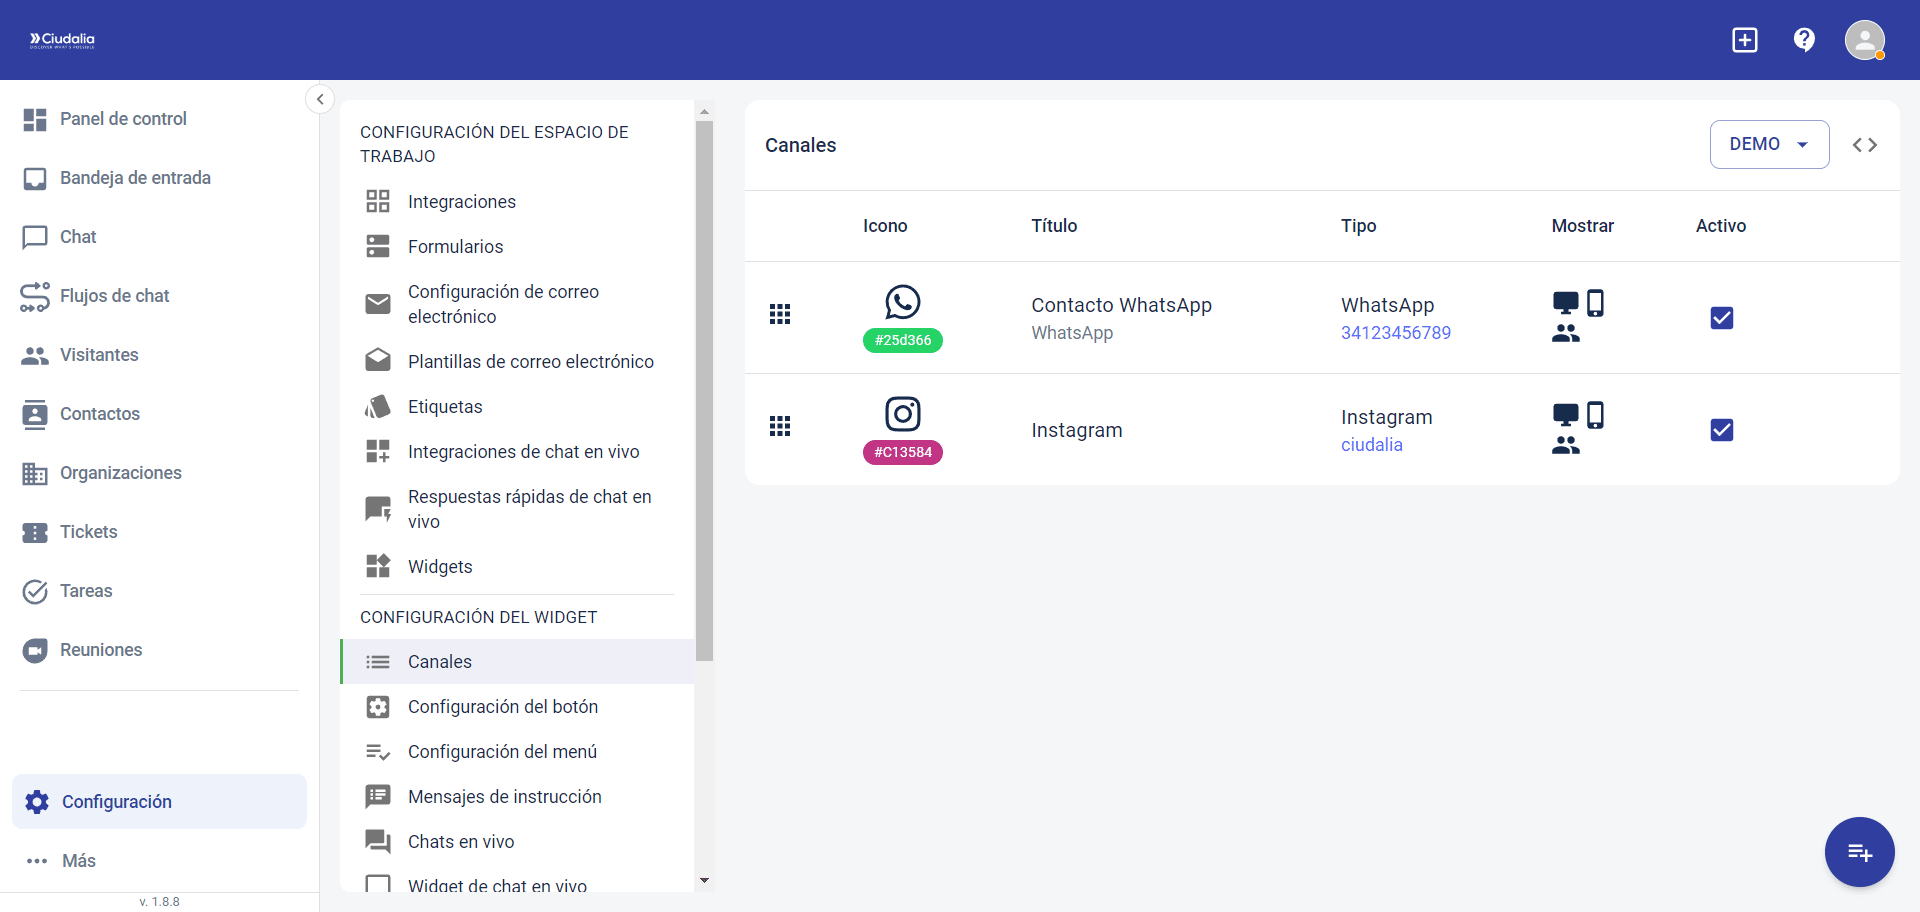
Task: Go to Bandeja de entrada
Action: (135, 178)
